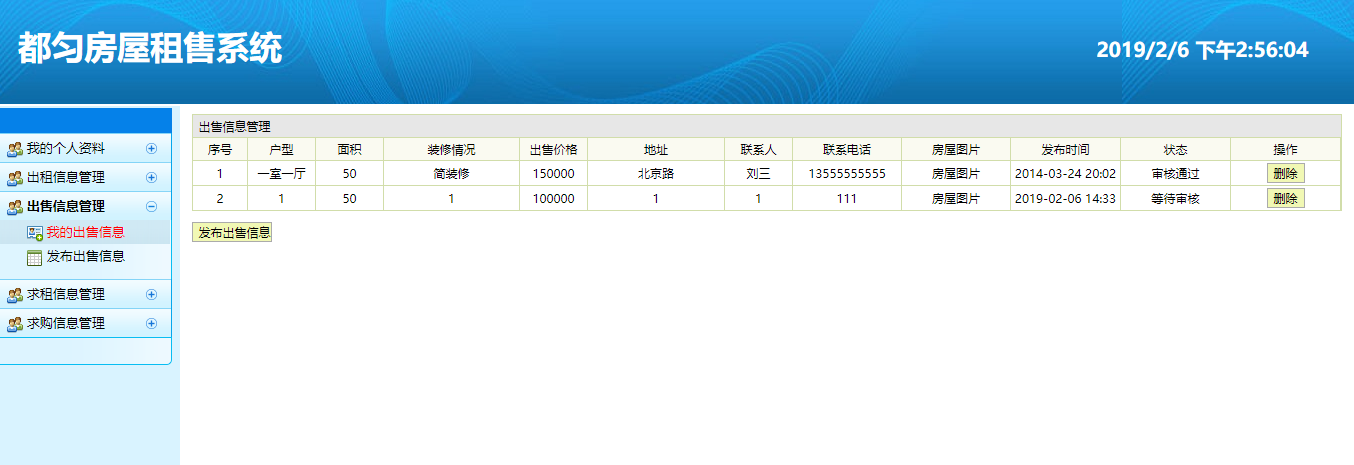This screenshot has height=465, width=1354.
Task: Collapse the 出售信息管理 section with minus icon
Action: (x=151, y=207)
